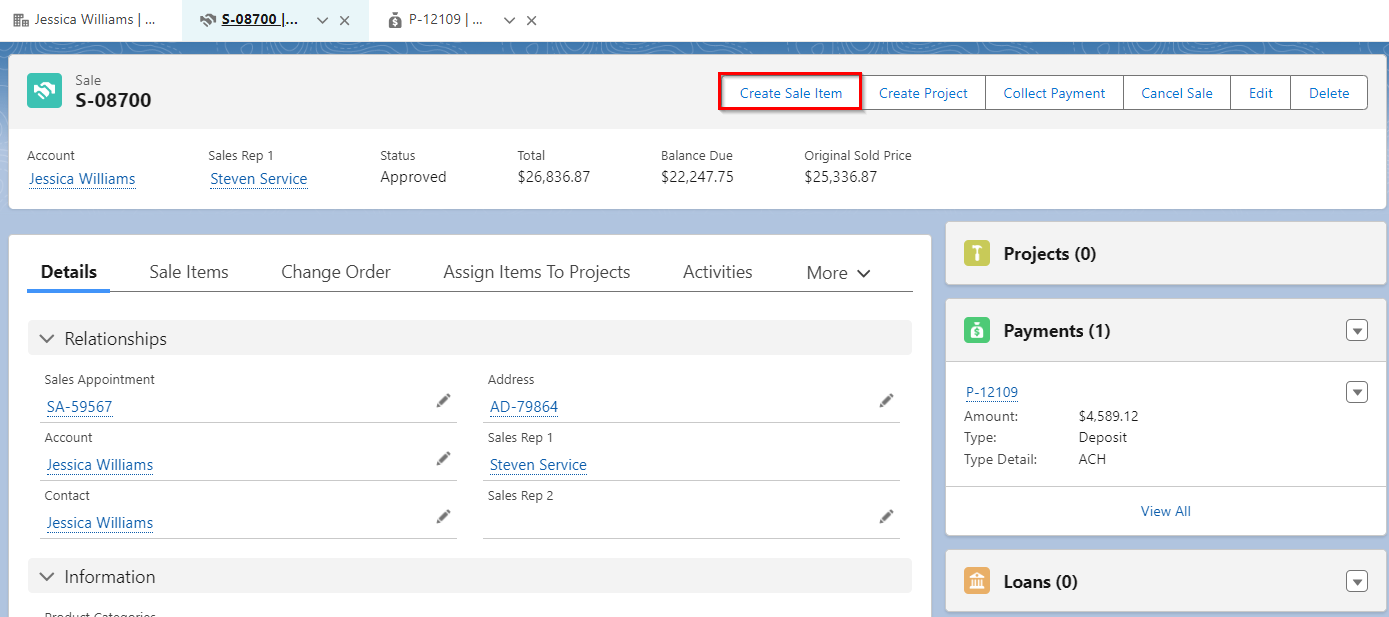Click the green Sale record icon
This screenshot has height=617, width=1389.
pos(43,90)
